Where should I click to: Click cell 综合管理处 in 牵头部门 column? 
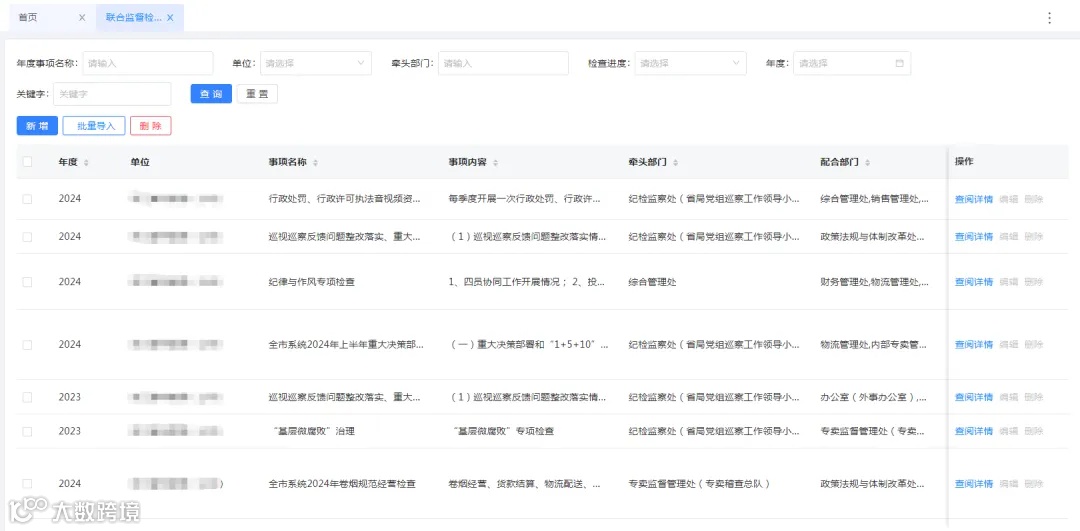coord(652,282)
